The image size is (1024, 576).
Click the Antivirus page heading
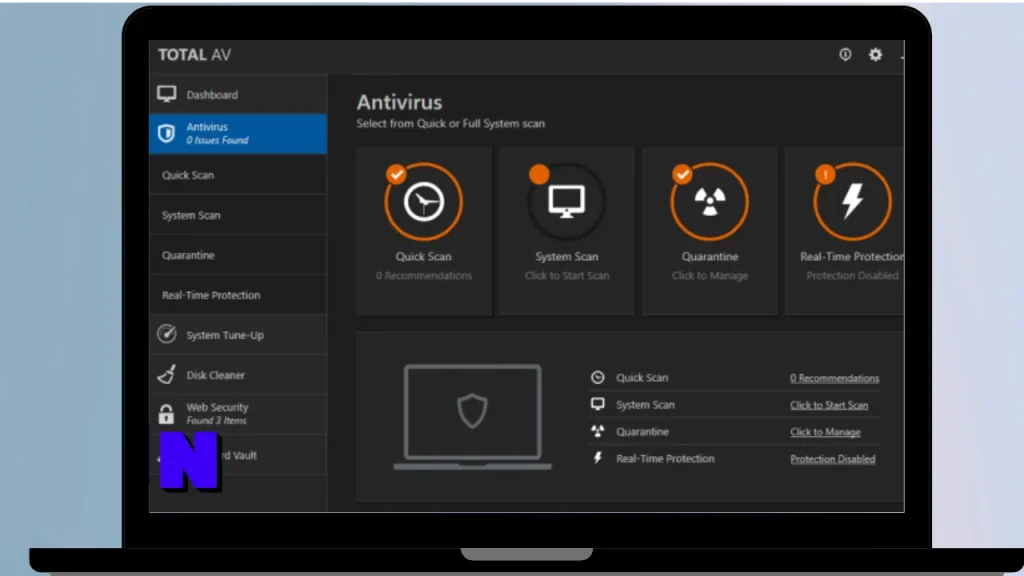[x=399, y=102]
